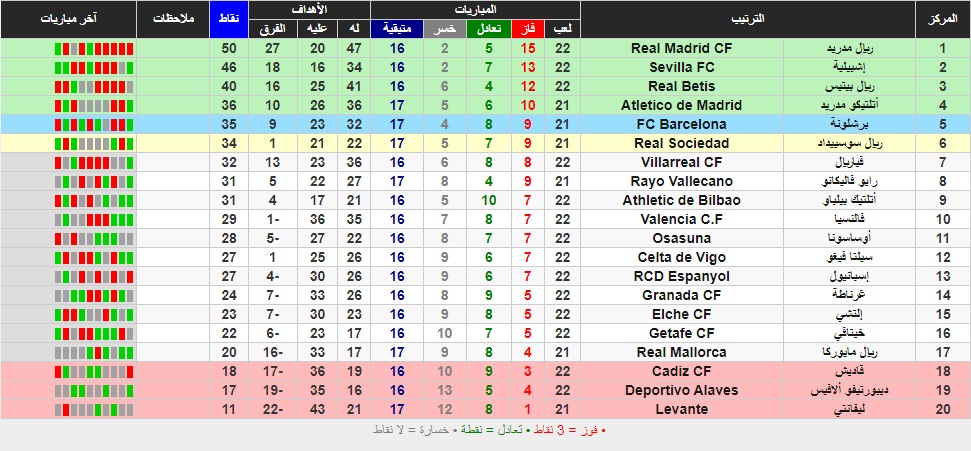971x451 pixels.
Task: Click Cadiz CF's recent form indicator bars
Action: pyautogui.click(x=94, y=372)
